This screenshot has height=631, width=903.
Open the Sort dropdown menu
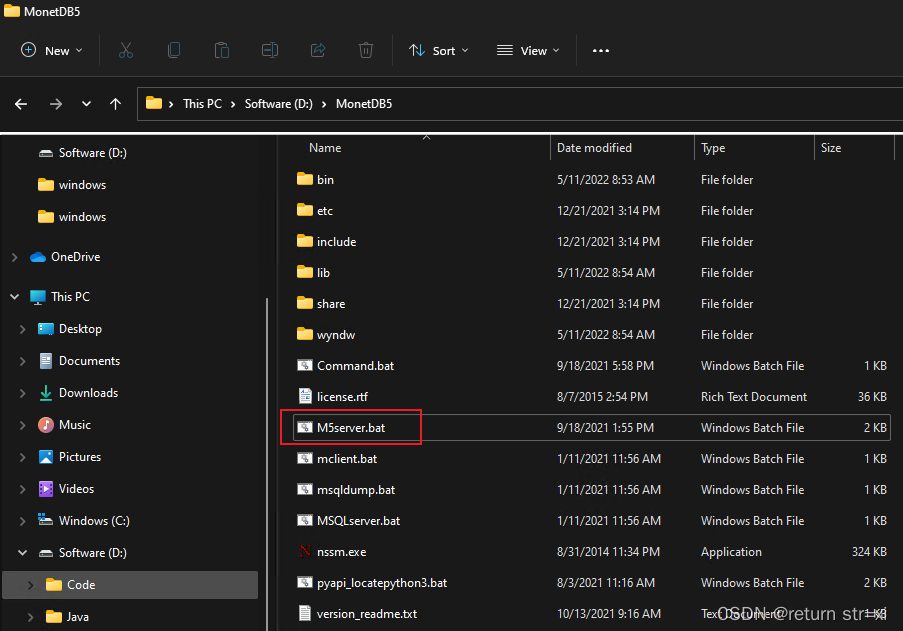coord(439,51)
